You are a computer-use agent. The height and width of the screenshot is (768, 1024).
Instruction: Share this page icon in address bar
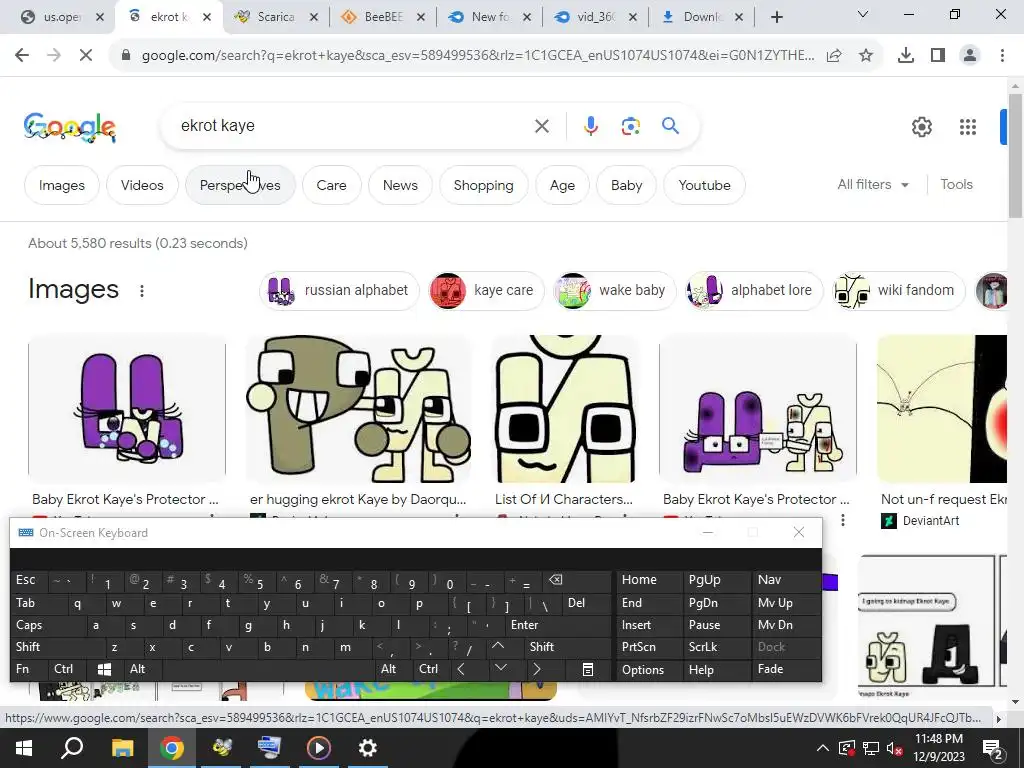pos(834,56)
